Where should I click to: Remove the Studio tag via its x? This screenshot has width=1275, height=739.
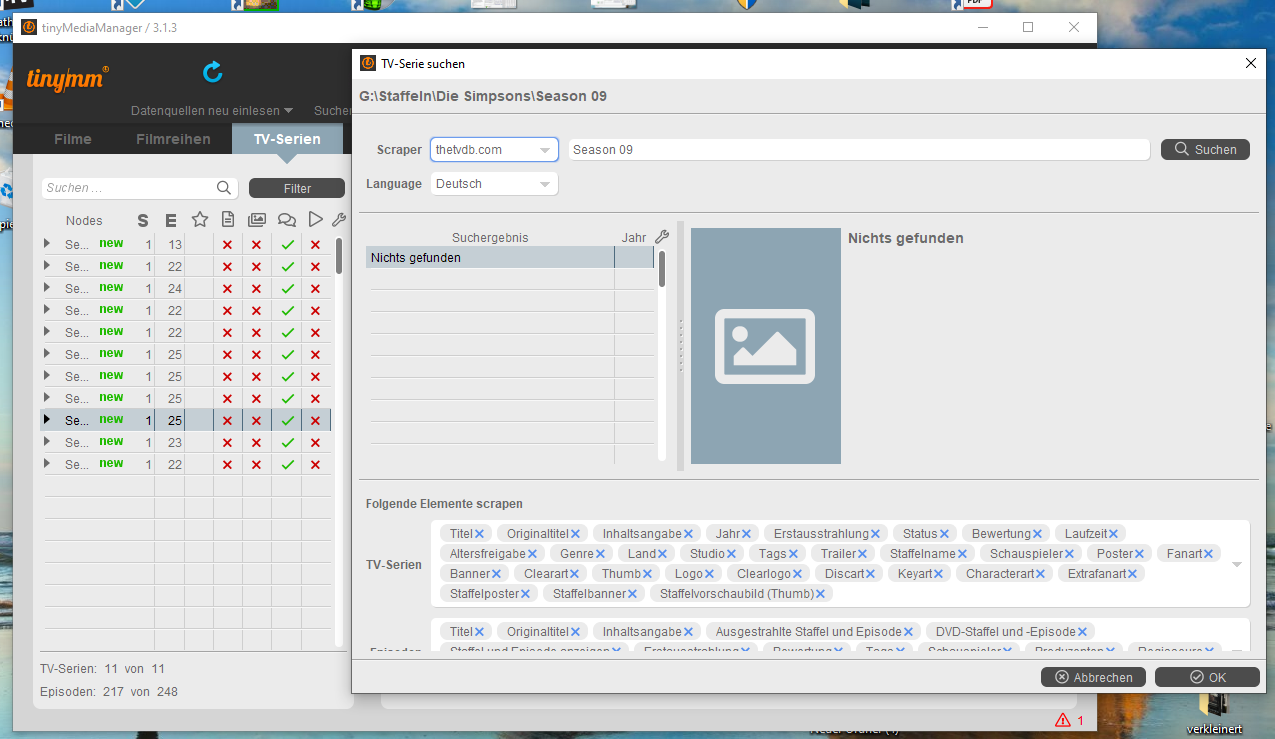[x=731, y=554]
